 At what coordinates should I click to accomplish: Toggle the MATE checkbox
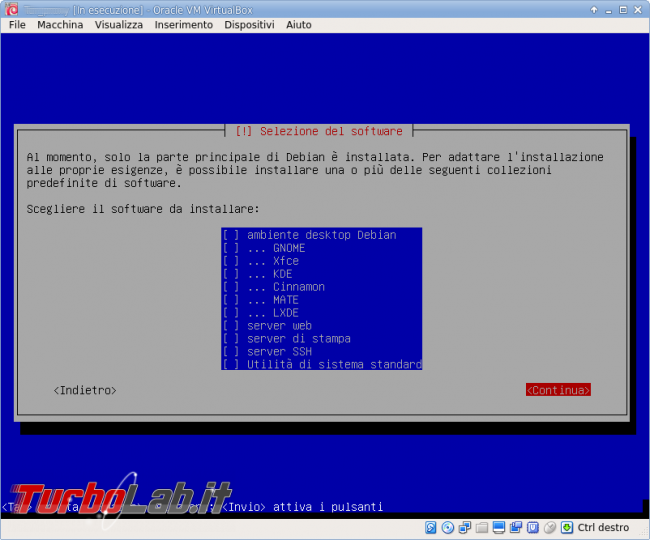(x=231, y=300)
